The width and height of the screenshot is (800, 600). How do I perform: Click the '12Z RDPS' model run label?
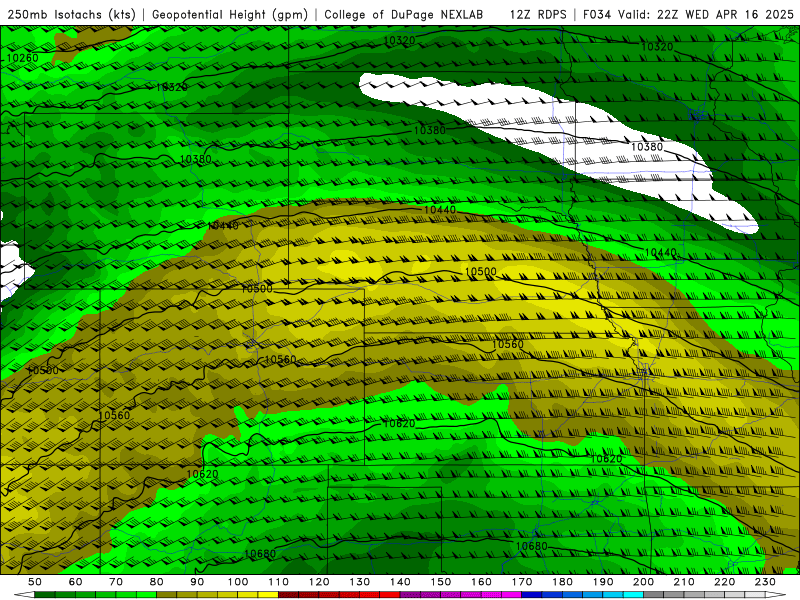[x=538, y=15]
